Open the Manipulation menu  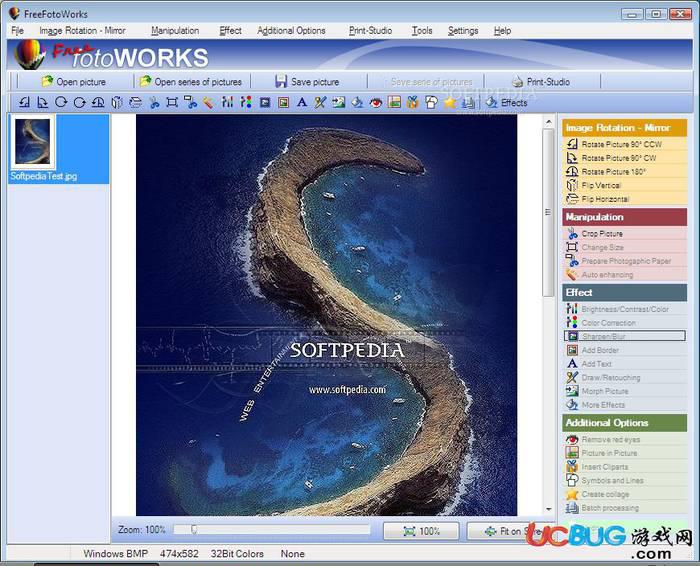pyautogui.click(x=175, y=31)
